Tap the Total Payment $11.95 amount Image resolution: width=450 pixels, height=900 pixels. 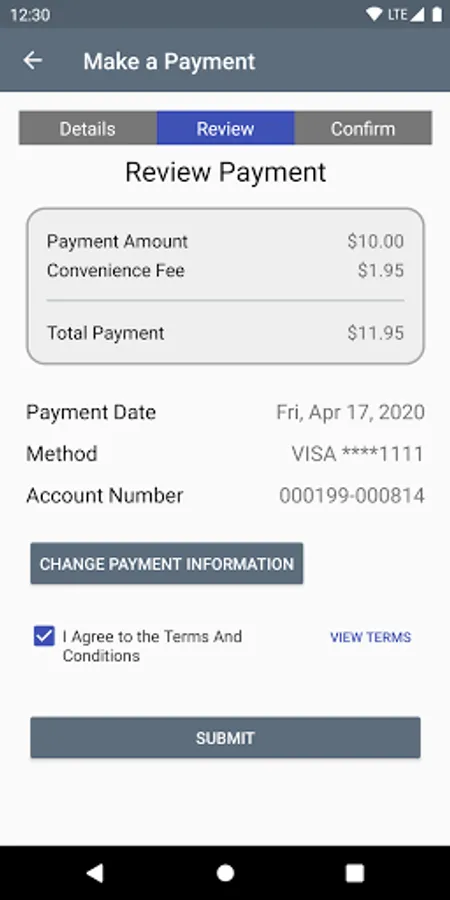pos(375,333)
